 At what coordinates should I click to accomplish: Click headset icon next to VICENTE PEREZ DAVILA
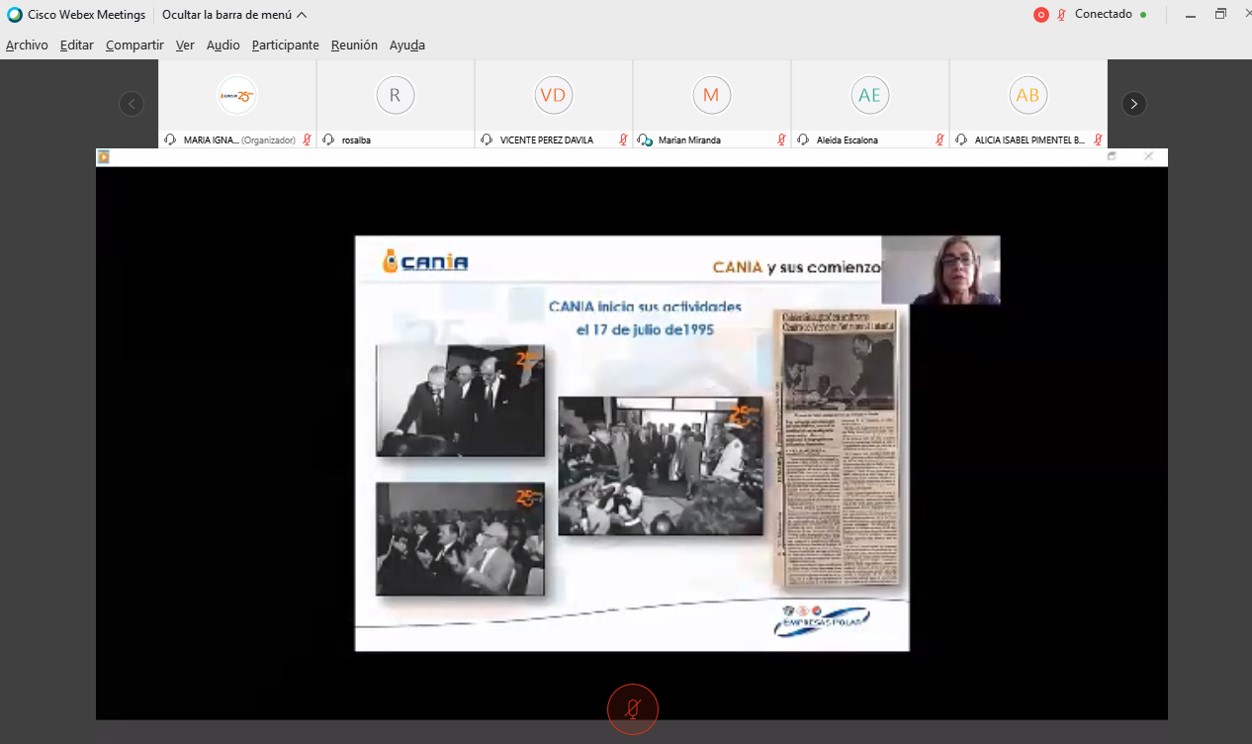[486, 140]
